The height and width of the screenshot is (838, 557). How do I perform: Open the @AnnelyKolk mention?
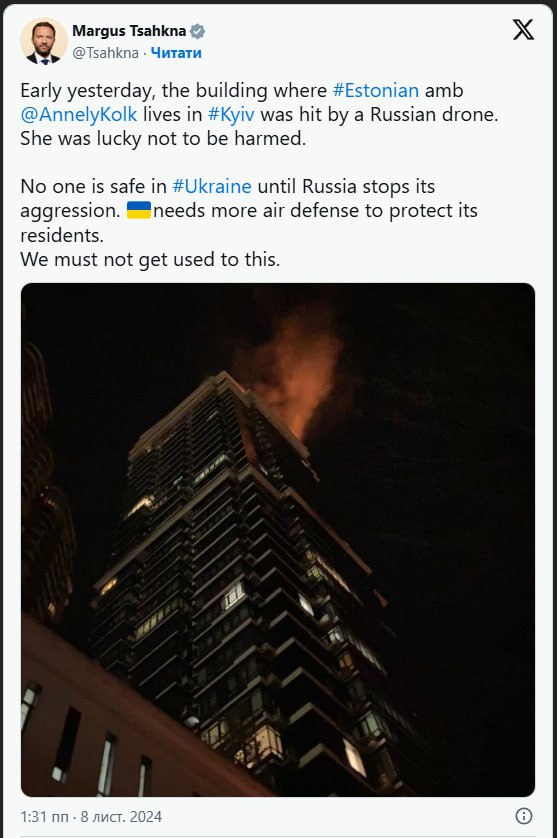pos(79,114)
